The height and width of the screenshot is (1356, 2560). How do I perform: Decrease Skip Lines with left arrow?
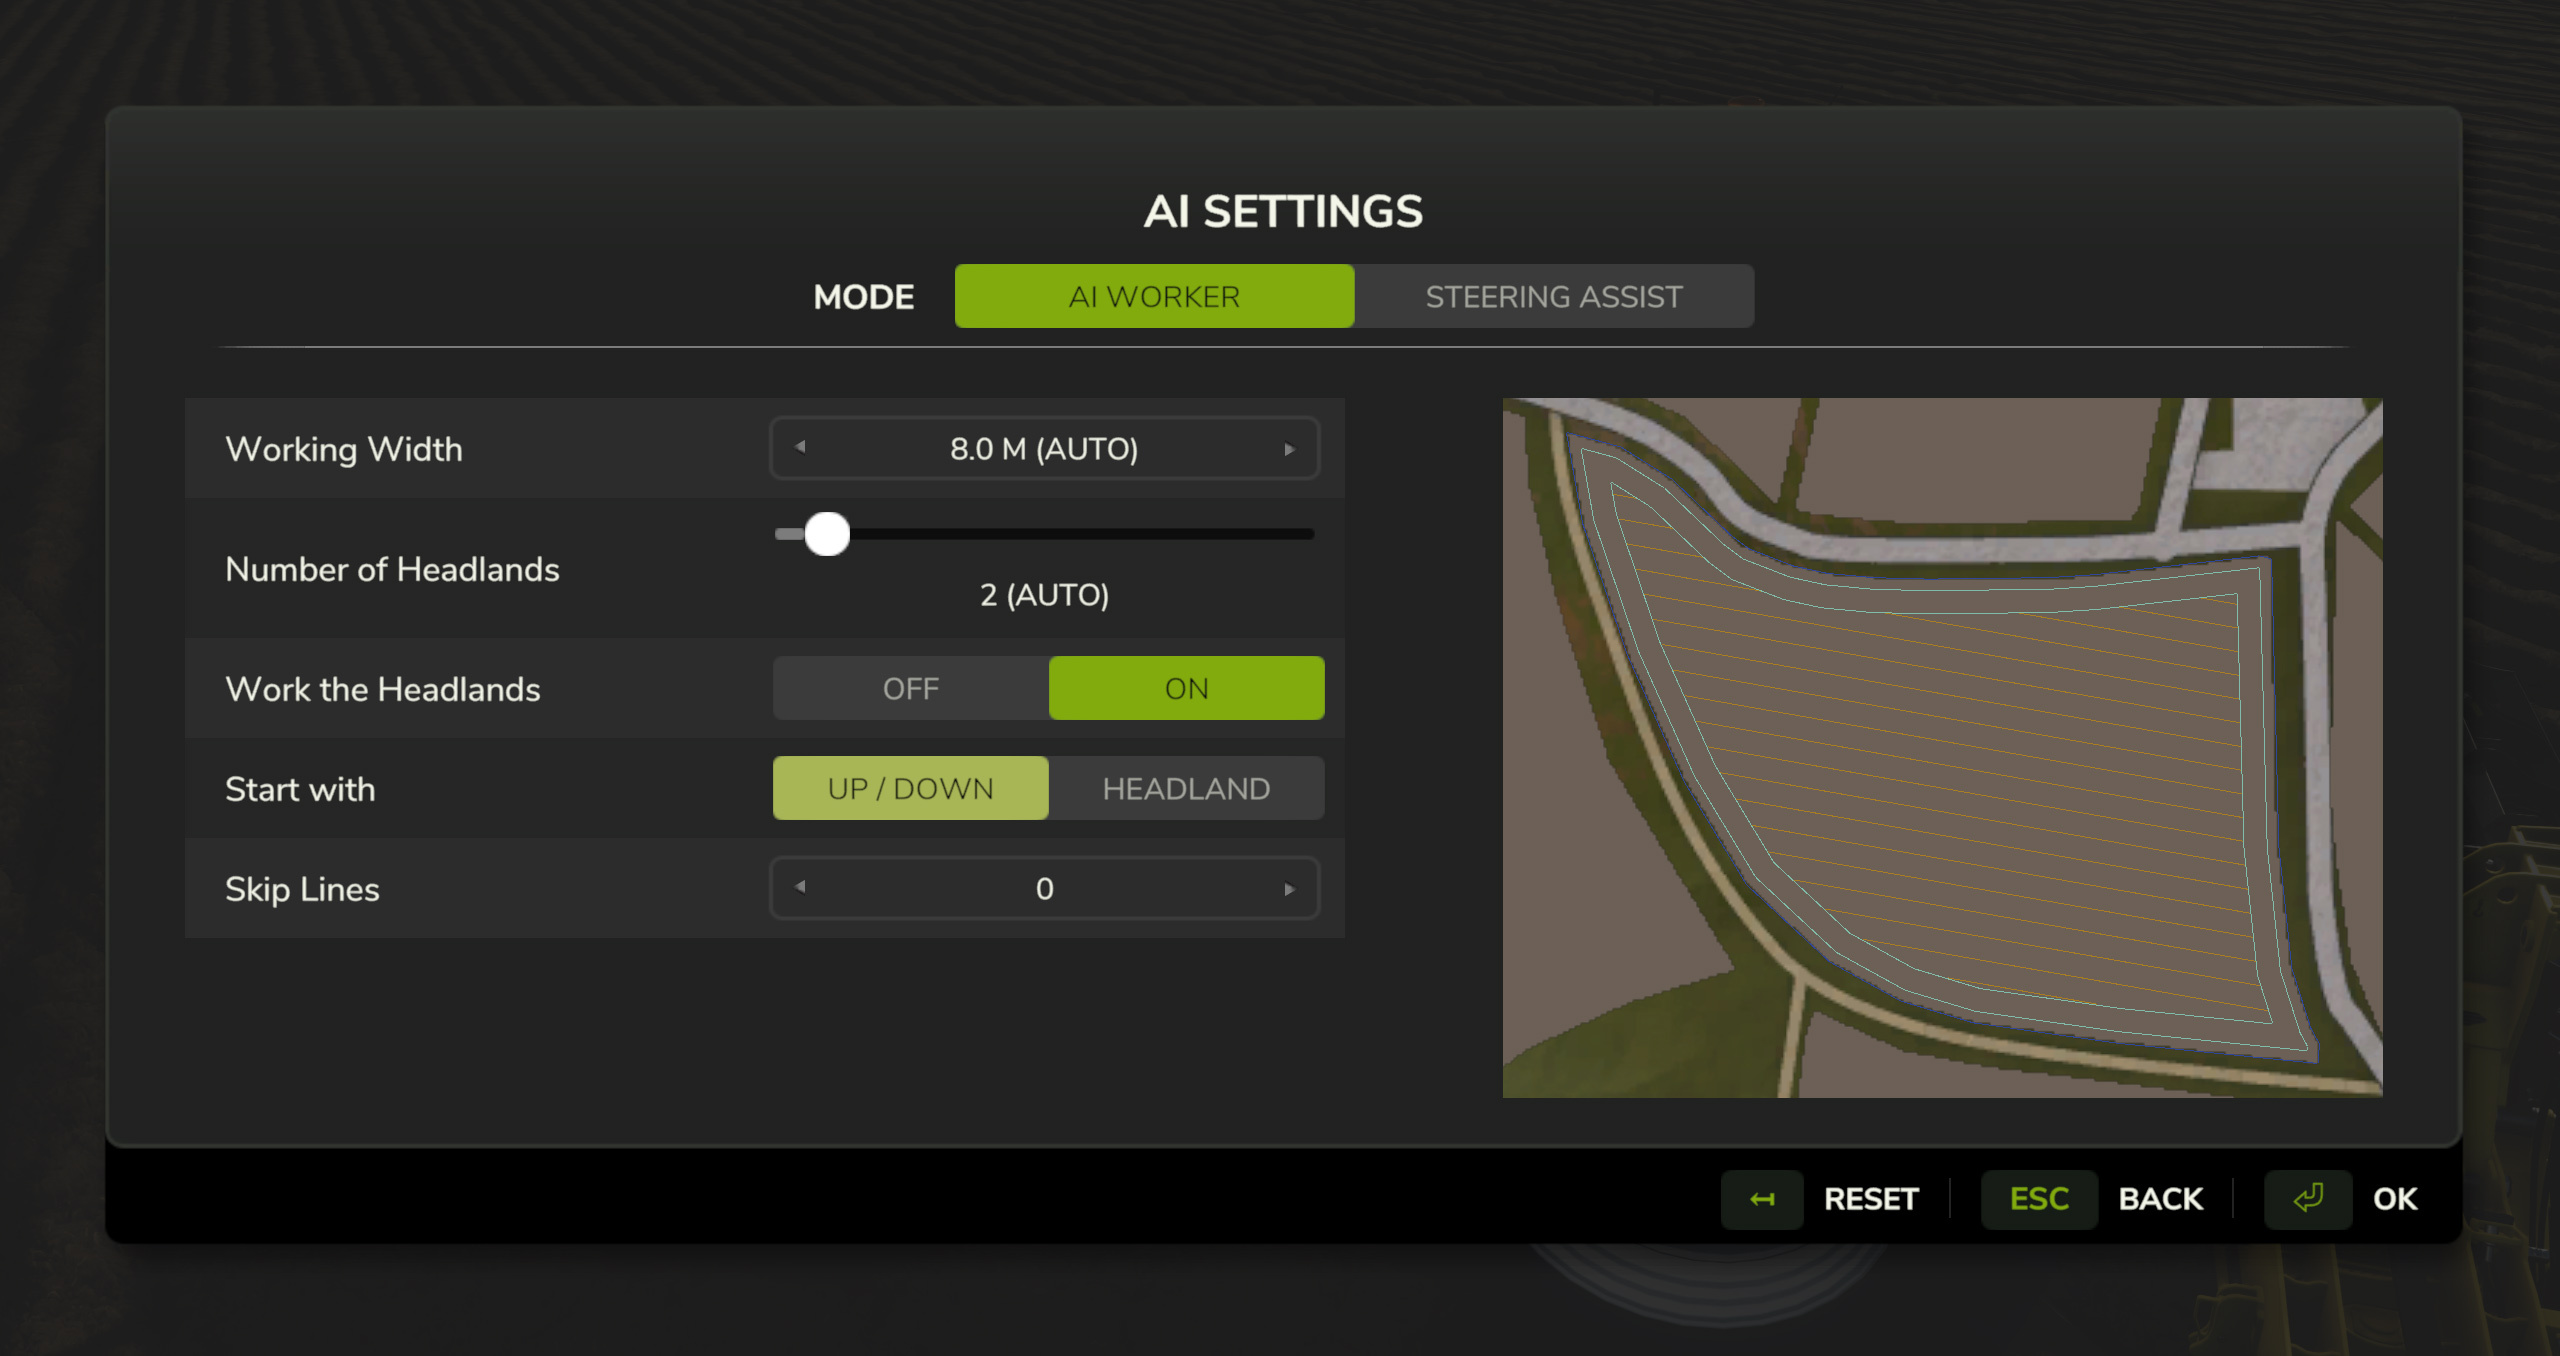[800, 887]
